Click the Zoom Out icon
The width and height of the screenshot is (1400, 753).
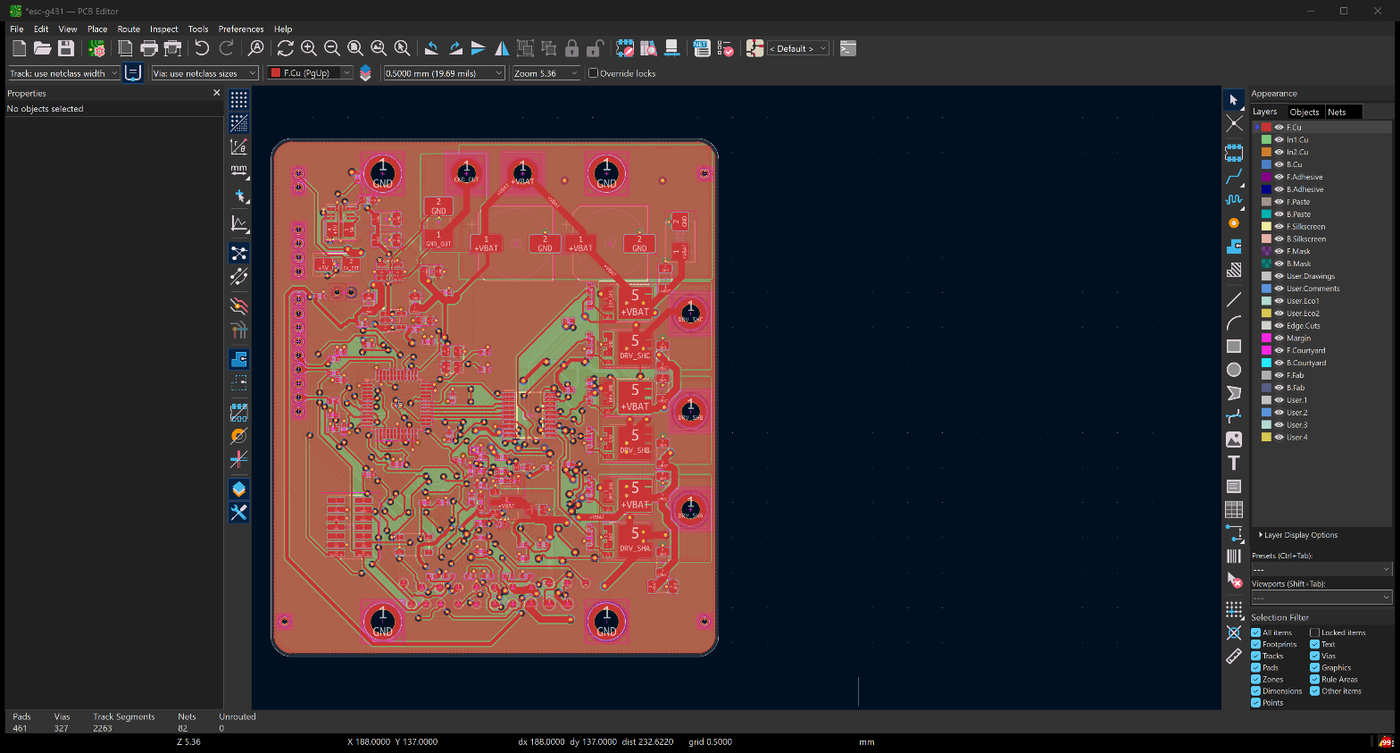(331, 48)
